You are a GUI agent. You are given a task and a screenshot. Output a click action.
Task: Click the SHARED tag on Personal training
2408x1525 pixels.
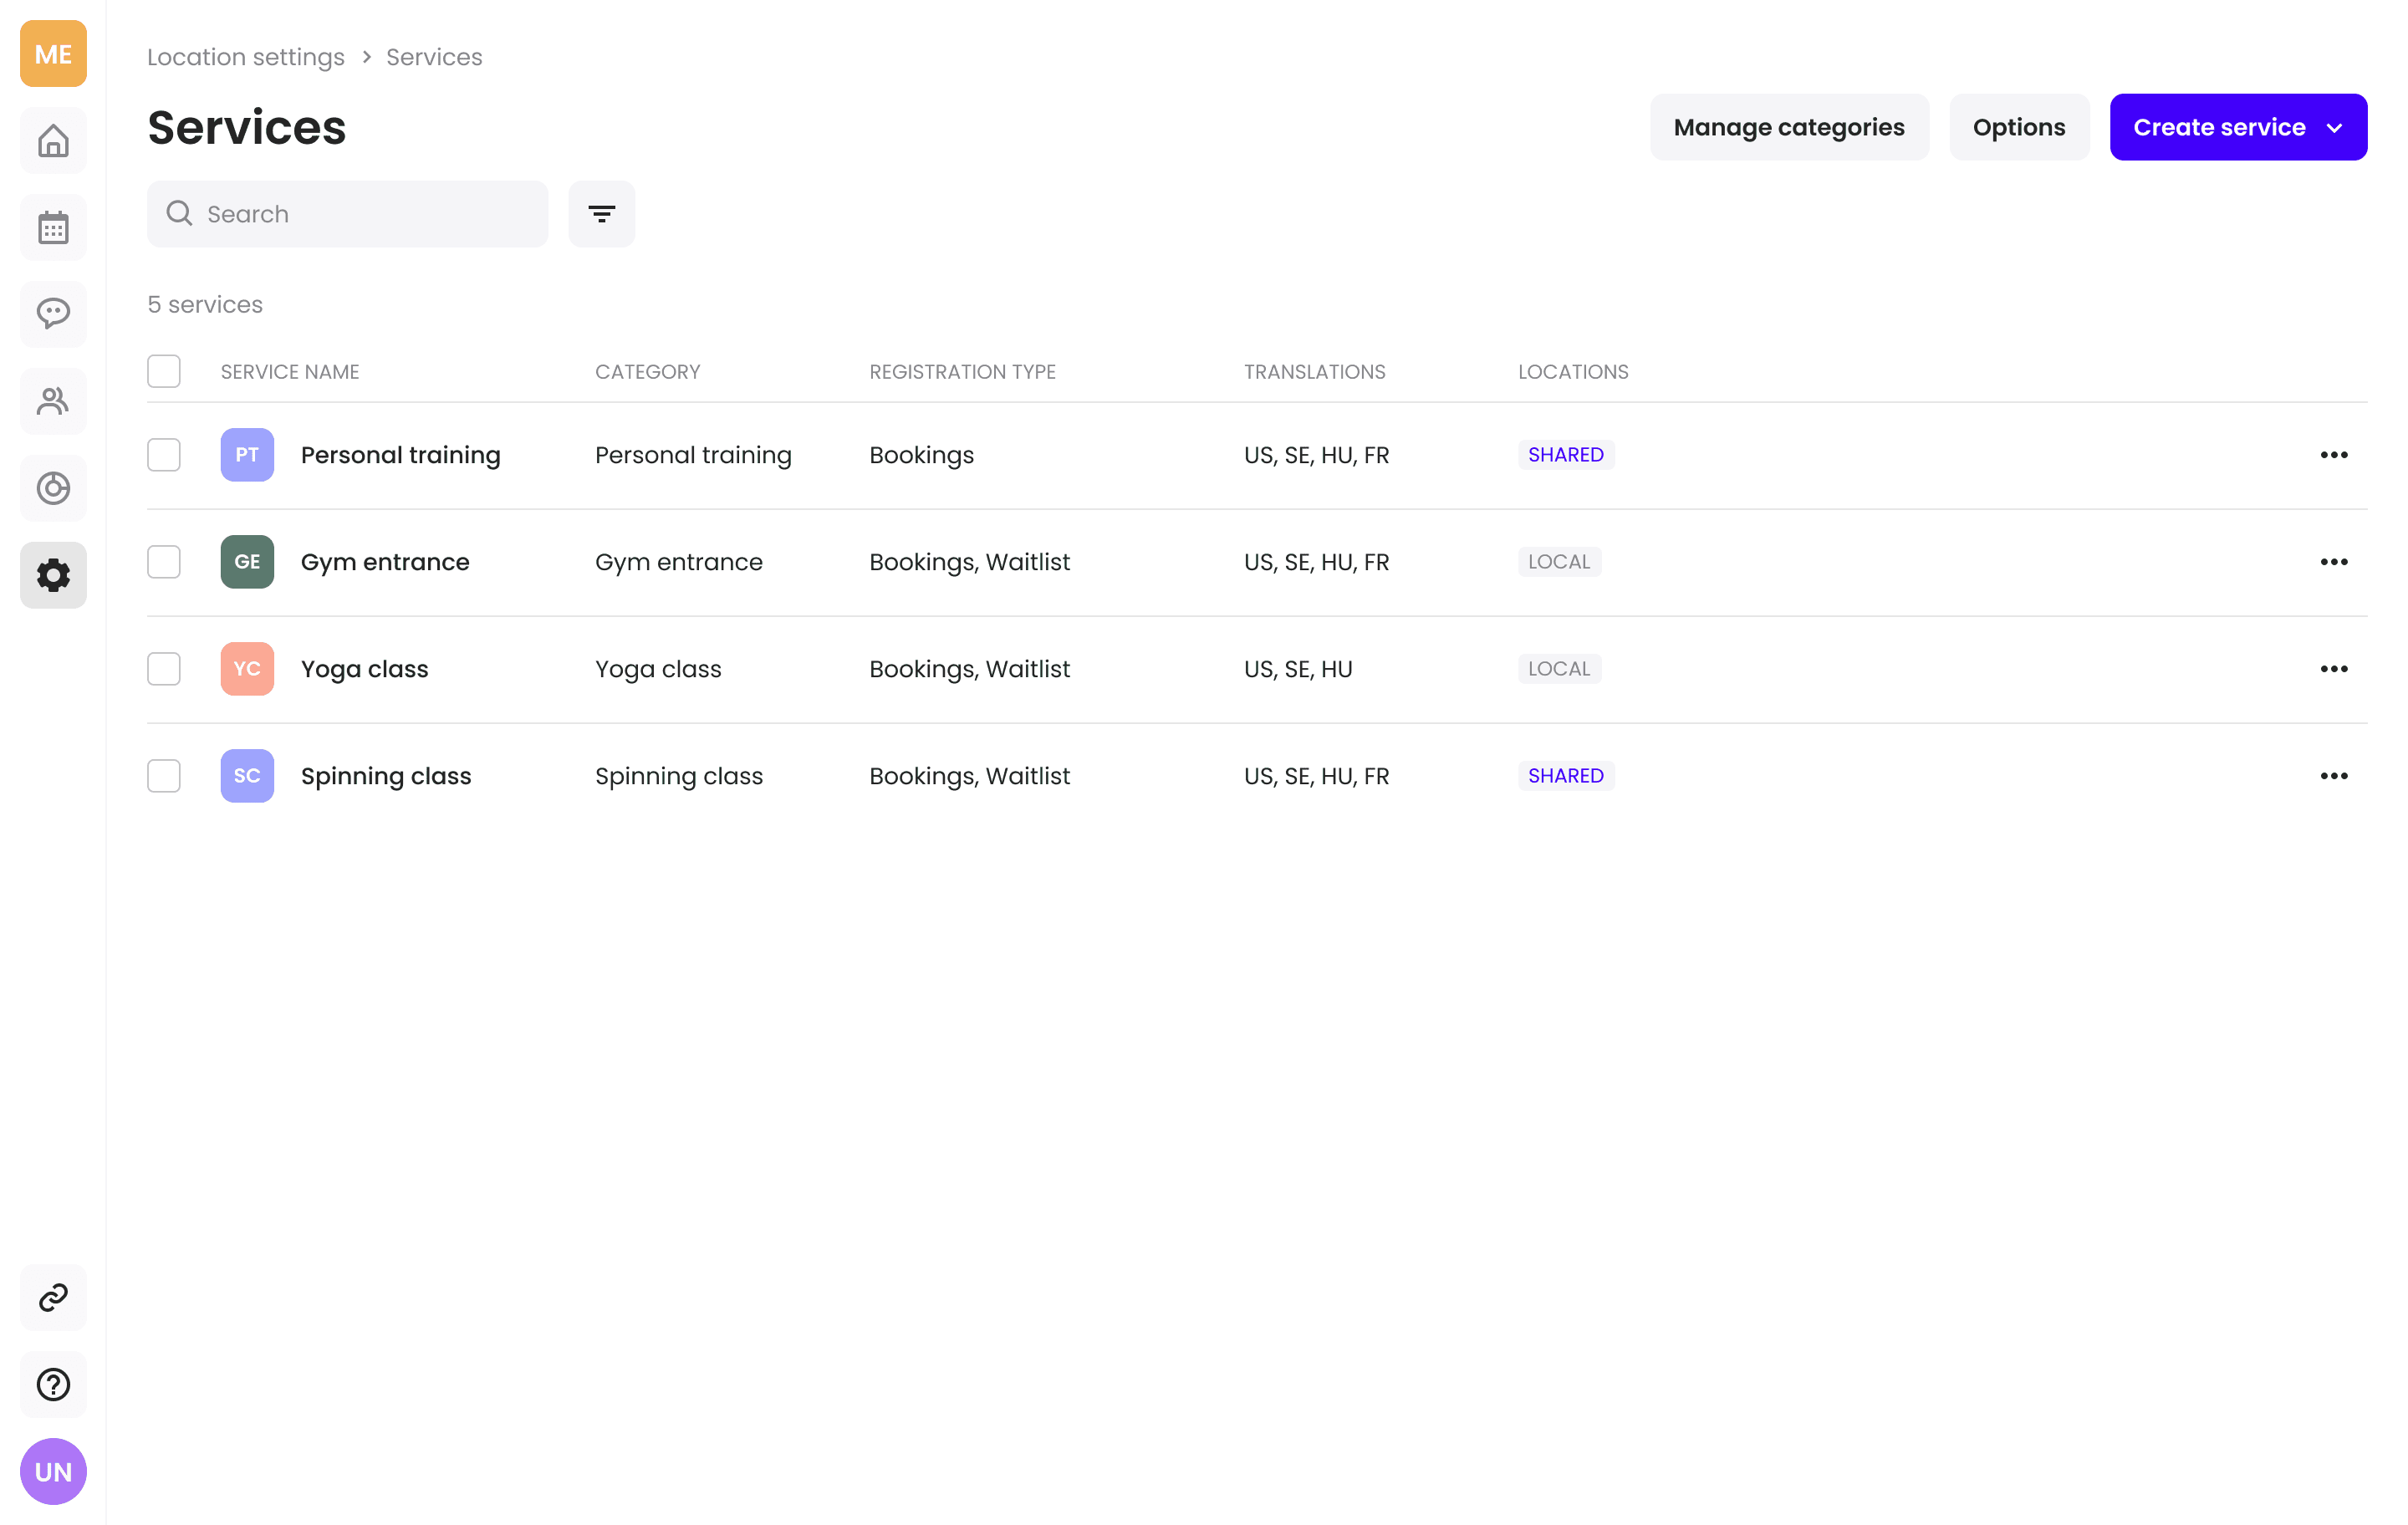(x=1566, y=455)
